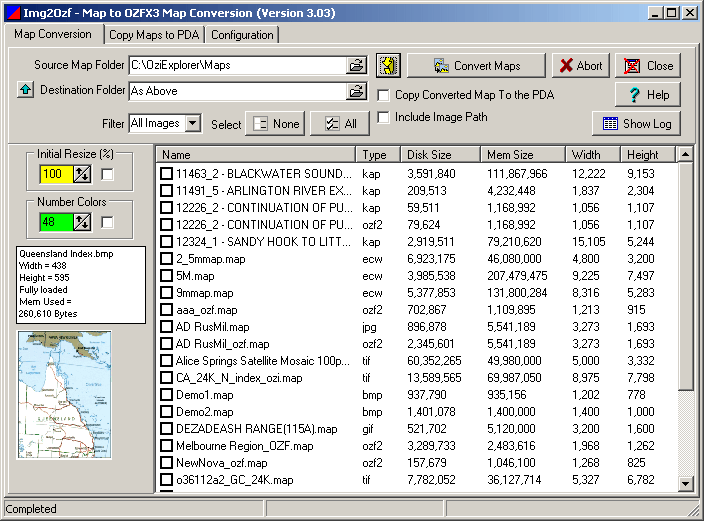Click the Source Map Folder path field
Image resolution: width=704 pixels, height=521 pixels.
[x=238, y=66]
